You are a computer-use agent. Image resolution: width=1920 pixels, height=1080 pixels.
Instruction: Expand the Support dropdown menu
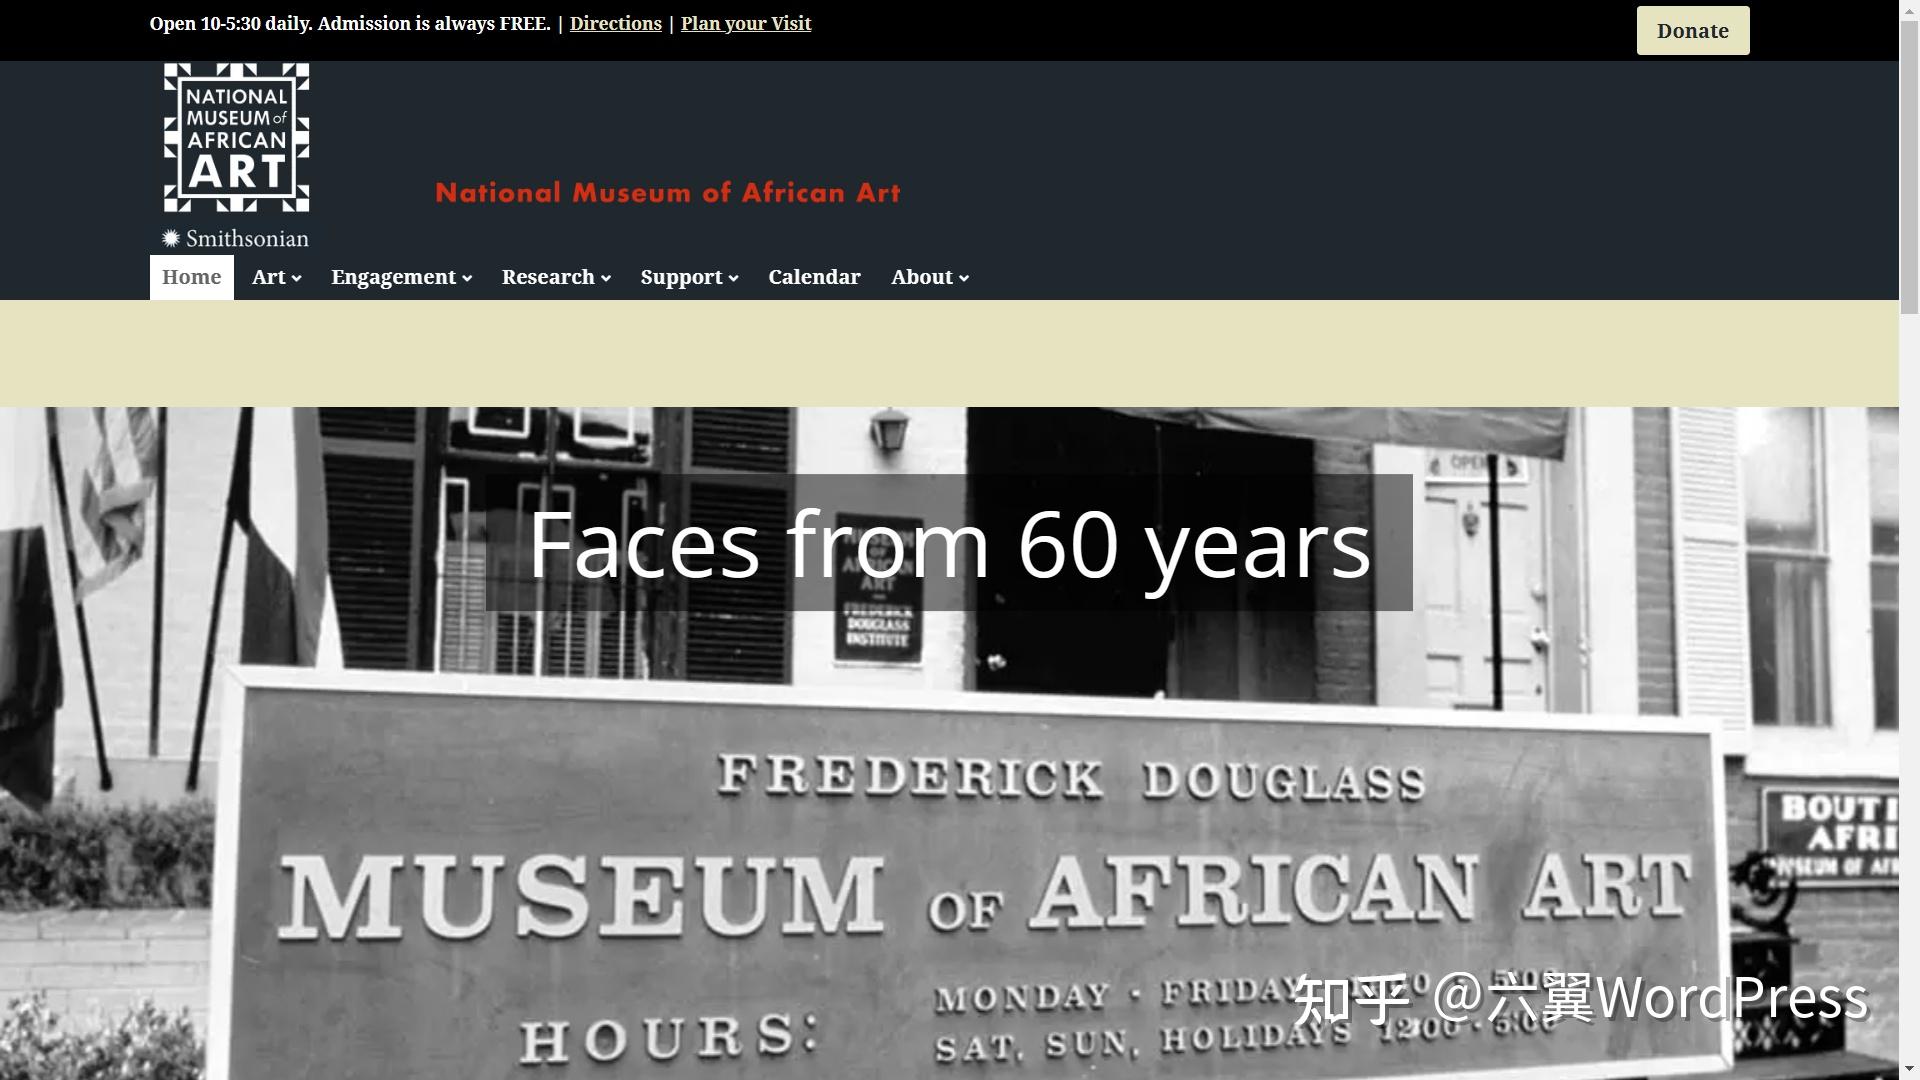pyautogui.click(x=690, y=277)
